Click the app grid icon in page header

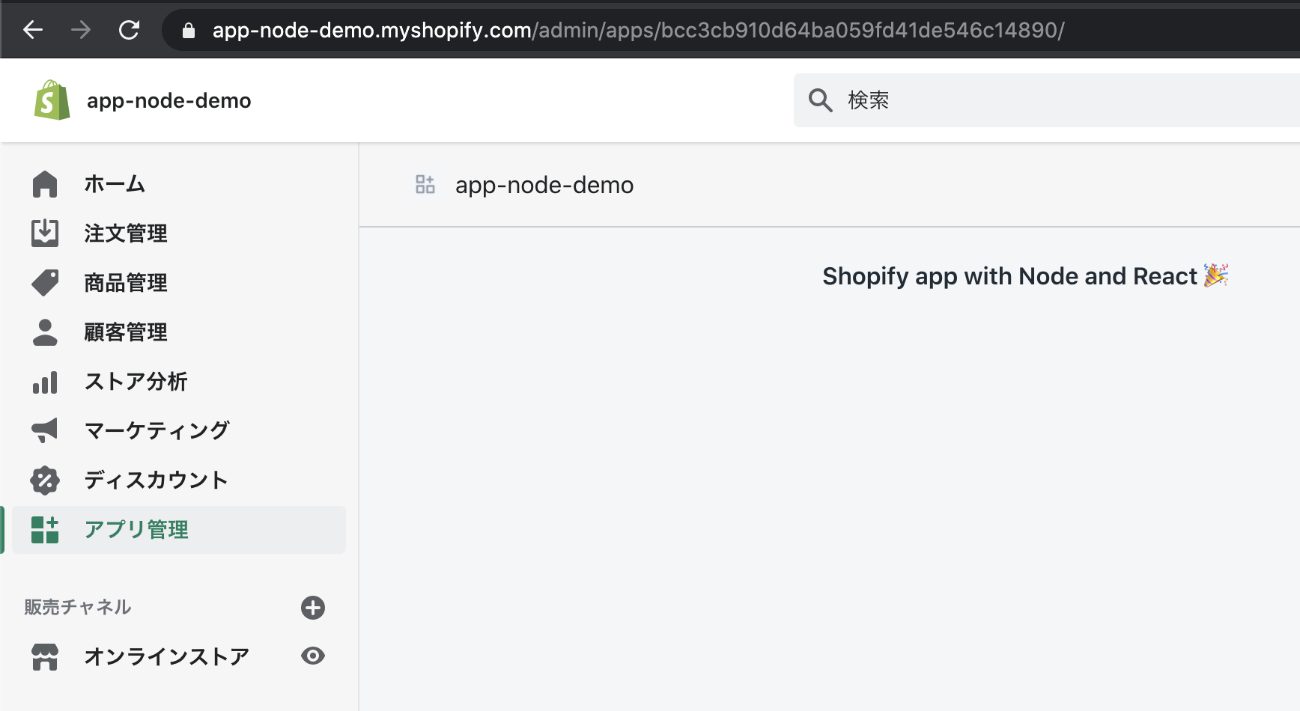click(x=425, y=184)
